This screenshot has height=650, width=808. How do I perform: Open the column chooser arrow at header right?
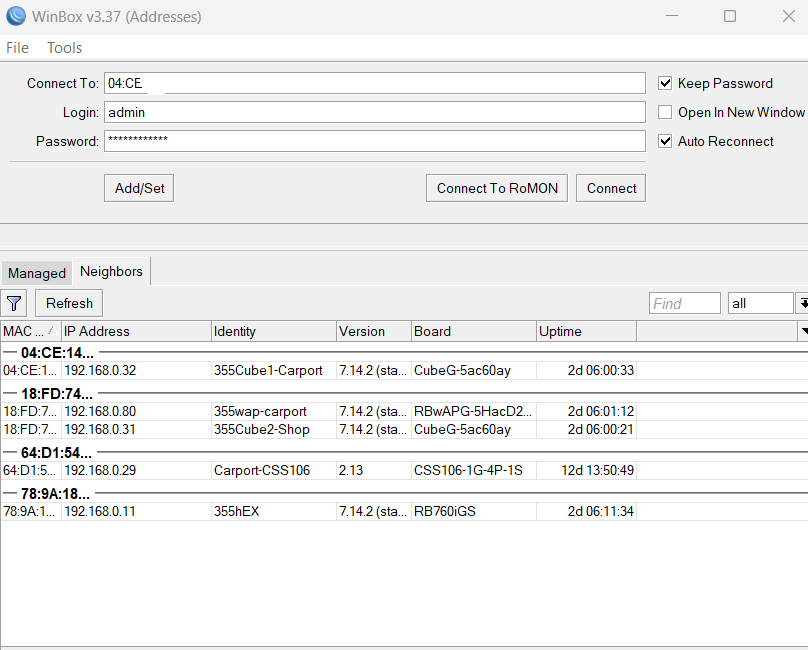(x=803, y=331)
